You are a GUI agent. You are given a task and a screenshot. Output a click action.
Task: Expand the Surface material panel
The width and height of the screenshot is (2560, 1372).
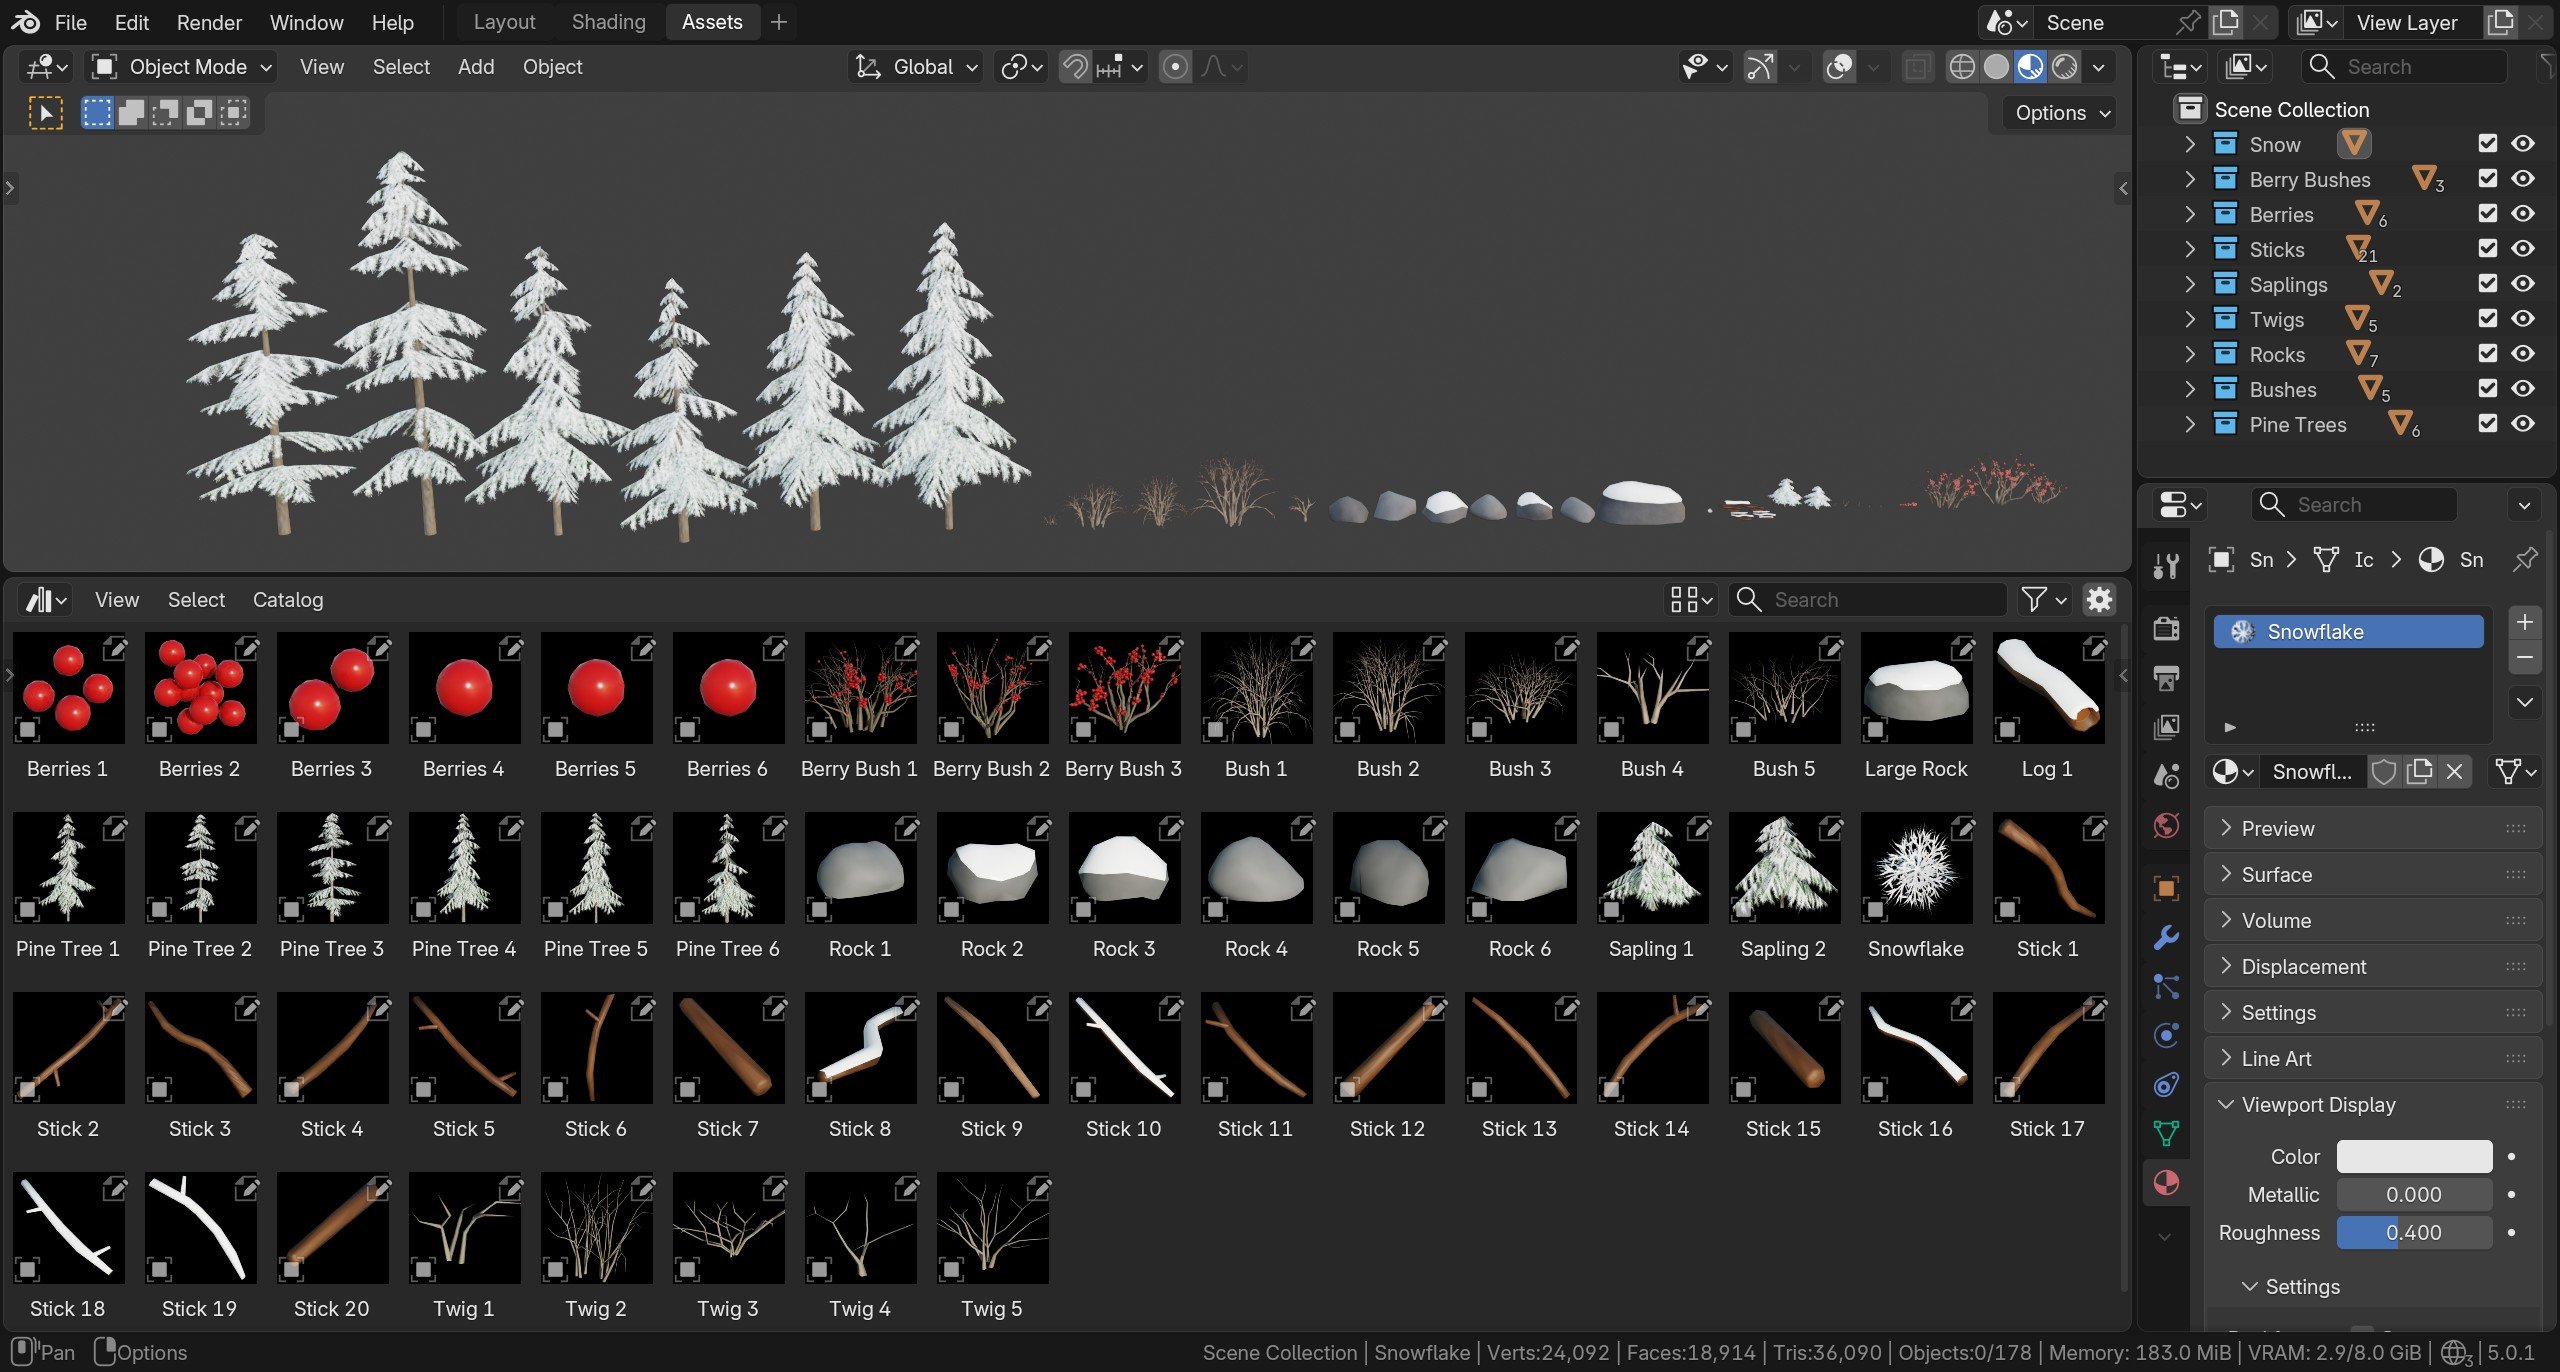pyautogui.click(x=2277, y=875)
